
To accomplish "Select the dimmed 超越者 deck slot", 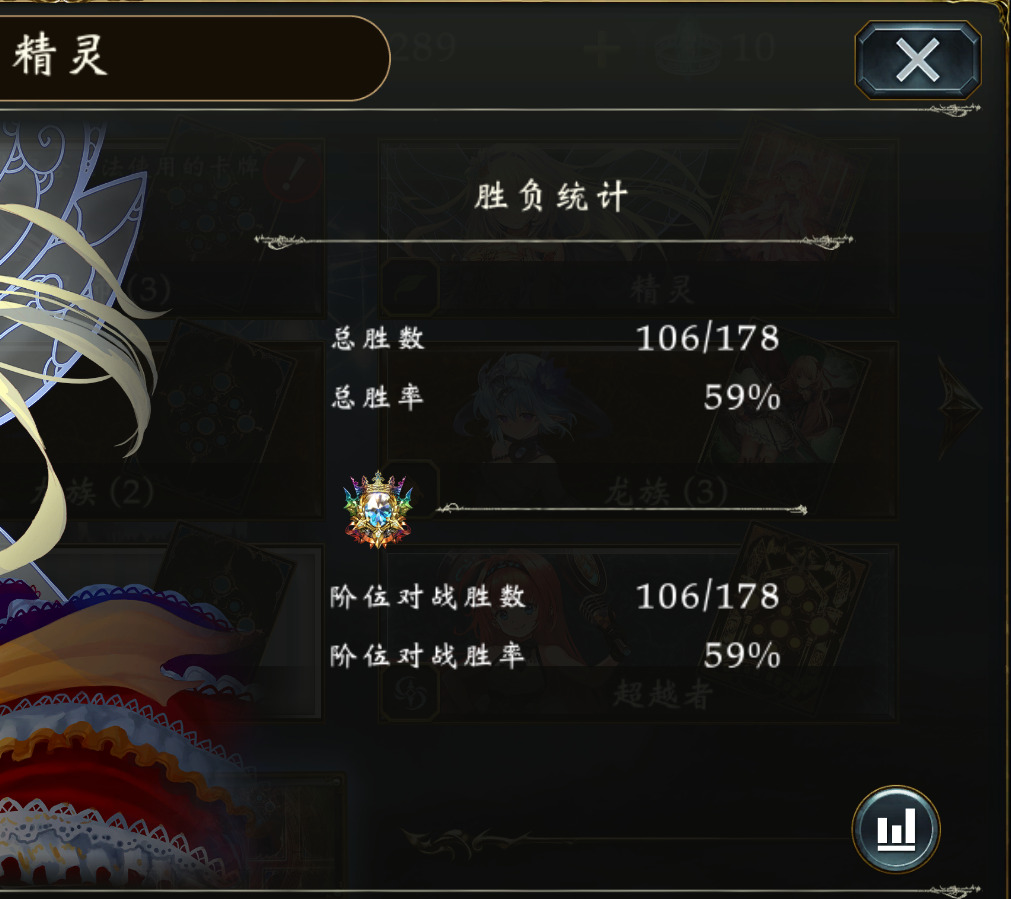I will [x=638, y=633].
